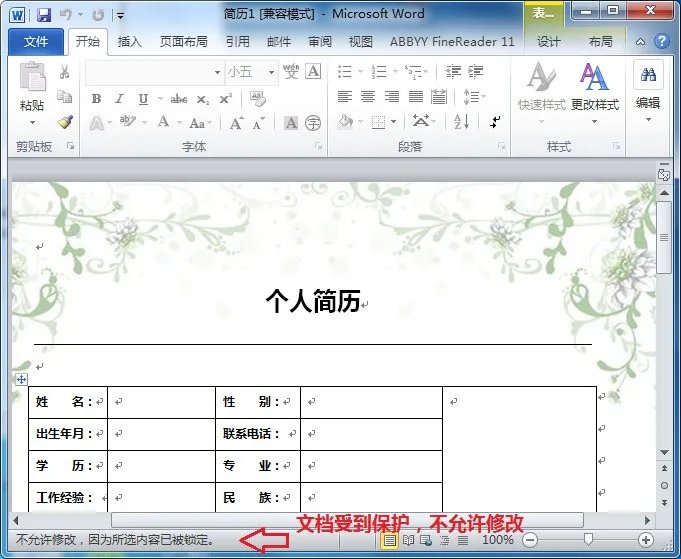Image resolution: width=681 pixels, height=559 pixels.
Task: Click the Text Highlight Color pen
Action: (128, 122)
